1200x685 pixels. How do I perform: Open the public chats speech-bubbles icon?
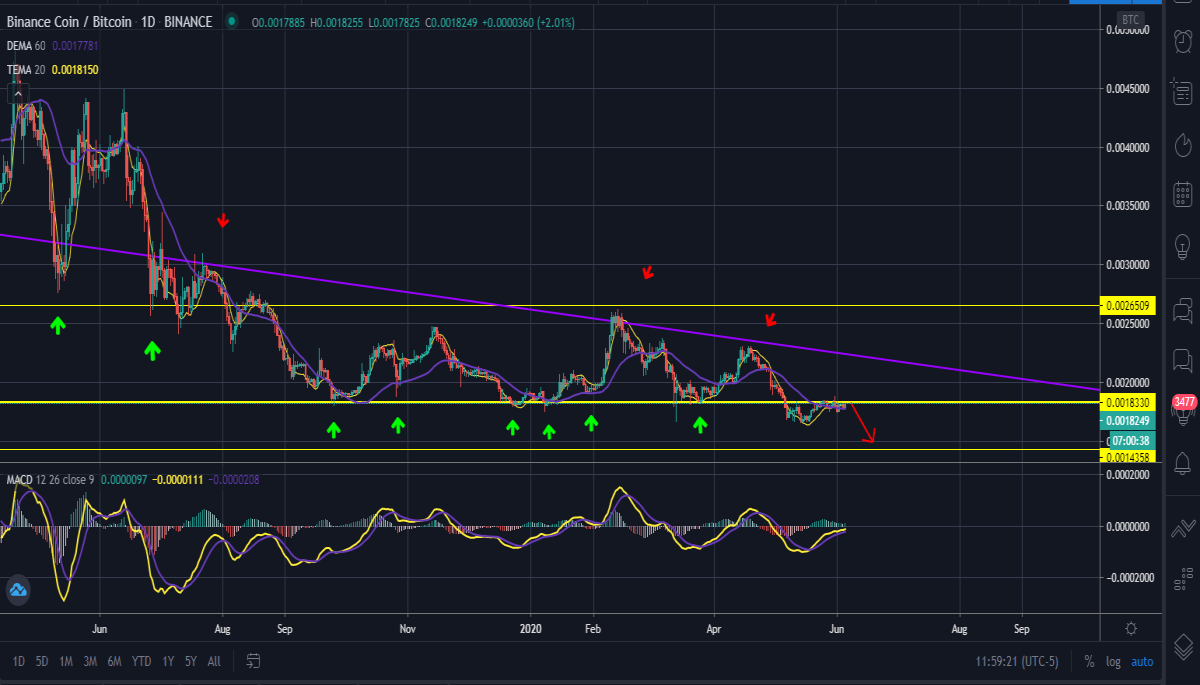pos(1182,308)
